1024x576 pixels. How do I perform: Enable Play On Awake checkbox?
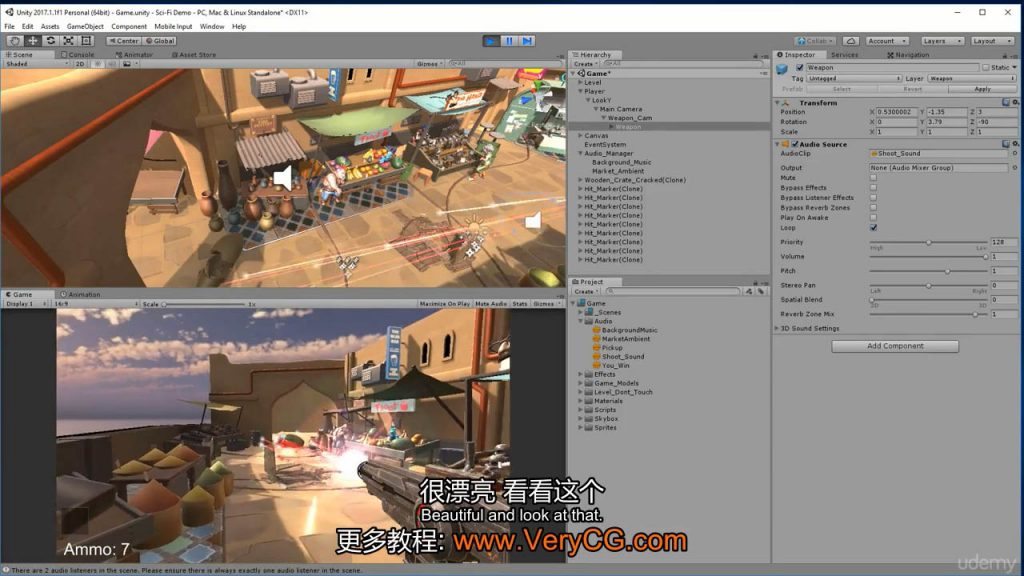[x=873, y=217]
